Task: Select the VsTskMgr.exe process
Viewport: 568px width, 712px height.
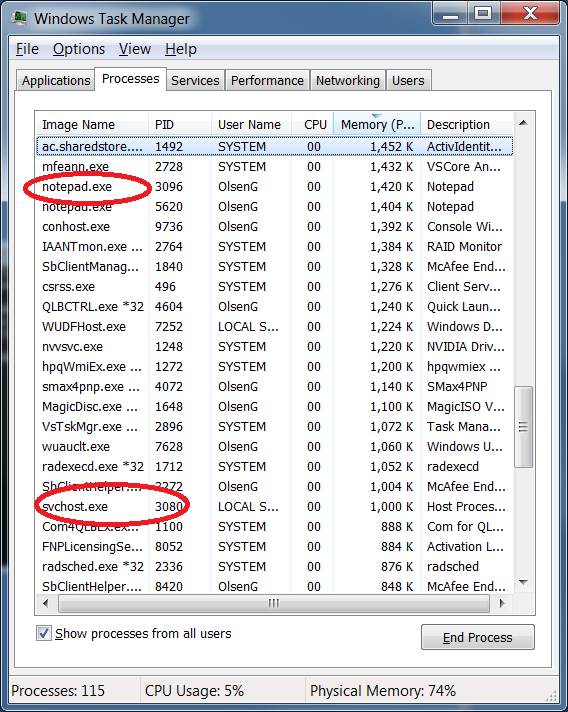Action: [x=275, y=426]
